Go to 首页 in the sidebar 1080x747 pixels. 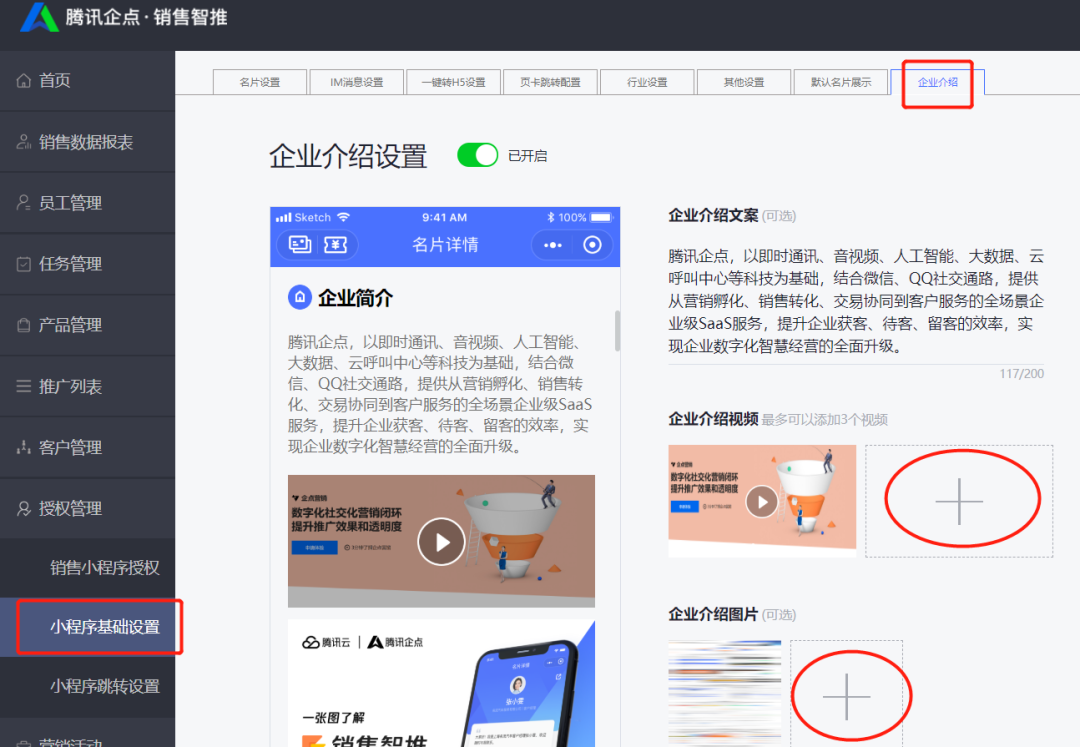(87, 81)
